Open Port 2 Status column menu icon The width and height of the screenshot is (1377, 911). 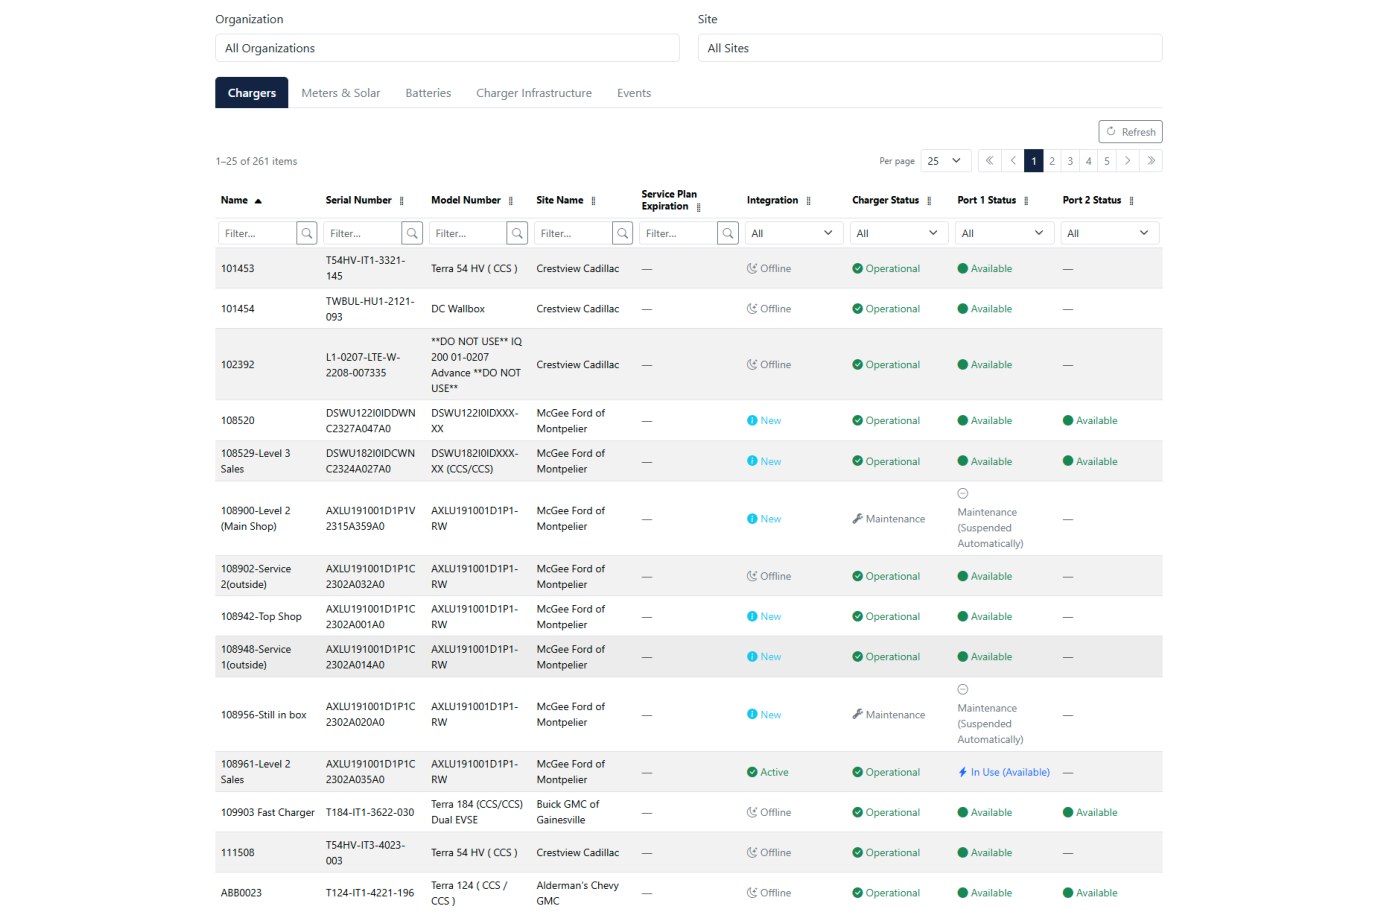pyautogui.click(x=1132, y=201)
